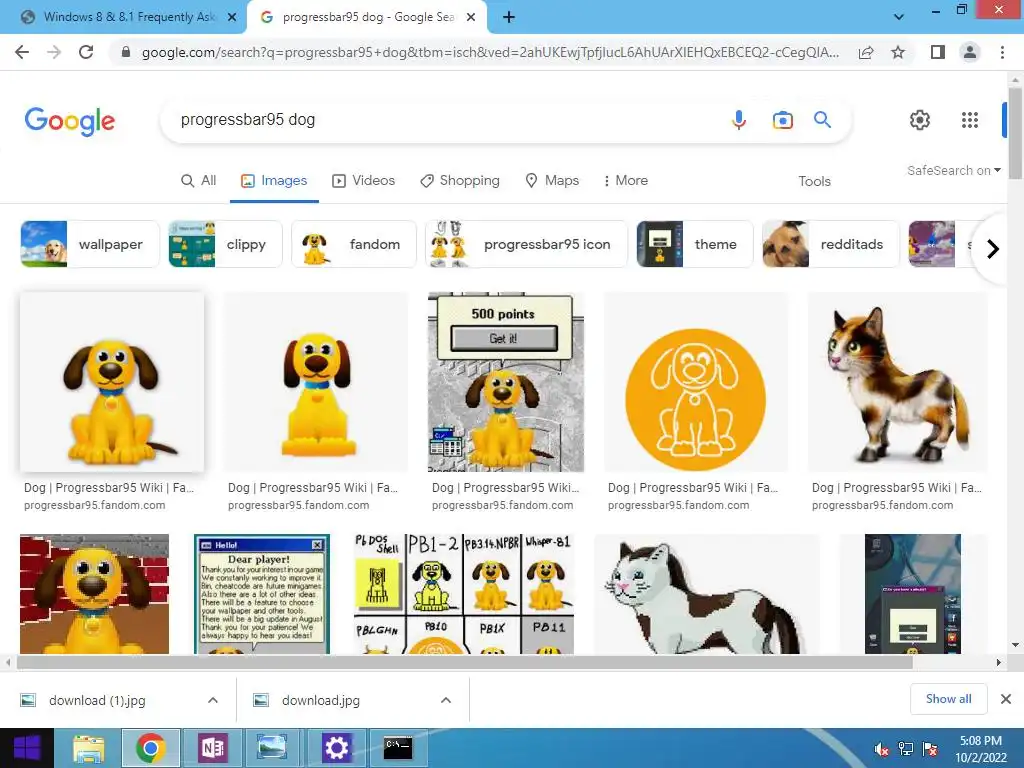
Task: Open Chrome three-dot menu
Action: coord(1002,52)
